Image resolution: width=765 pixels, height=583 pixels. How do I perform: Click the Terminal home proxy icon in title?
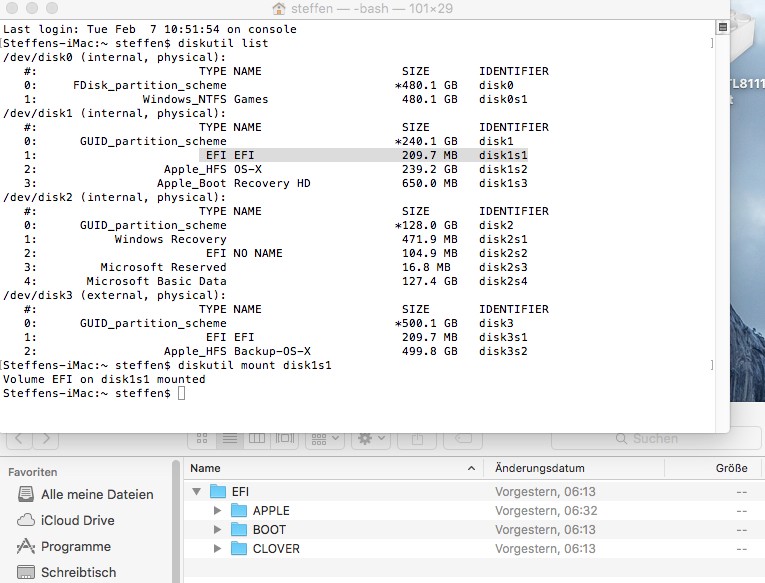pyautogui.click(x=279, y=8)
